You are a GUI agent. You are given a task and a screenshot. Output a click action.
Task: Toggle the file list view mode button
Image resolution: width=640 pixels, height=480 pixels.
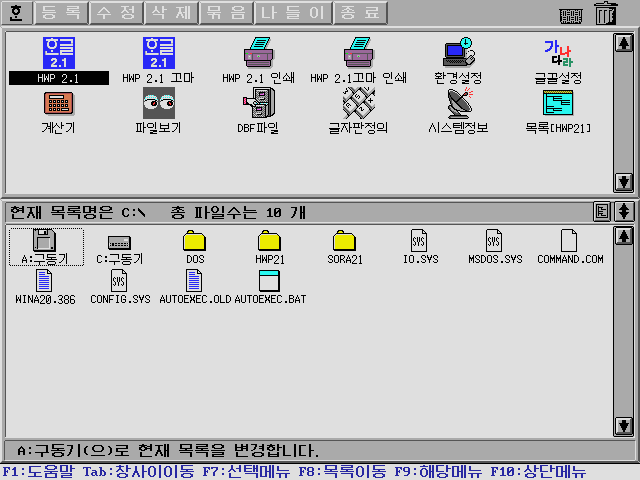602,211
